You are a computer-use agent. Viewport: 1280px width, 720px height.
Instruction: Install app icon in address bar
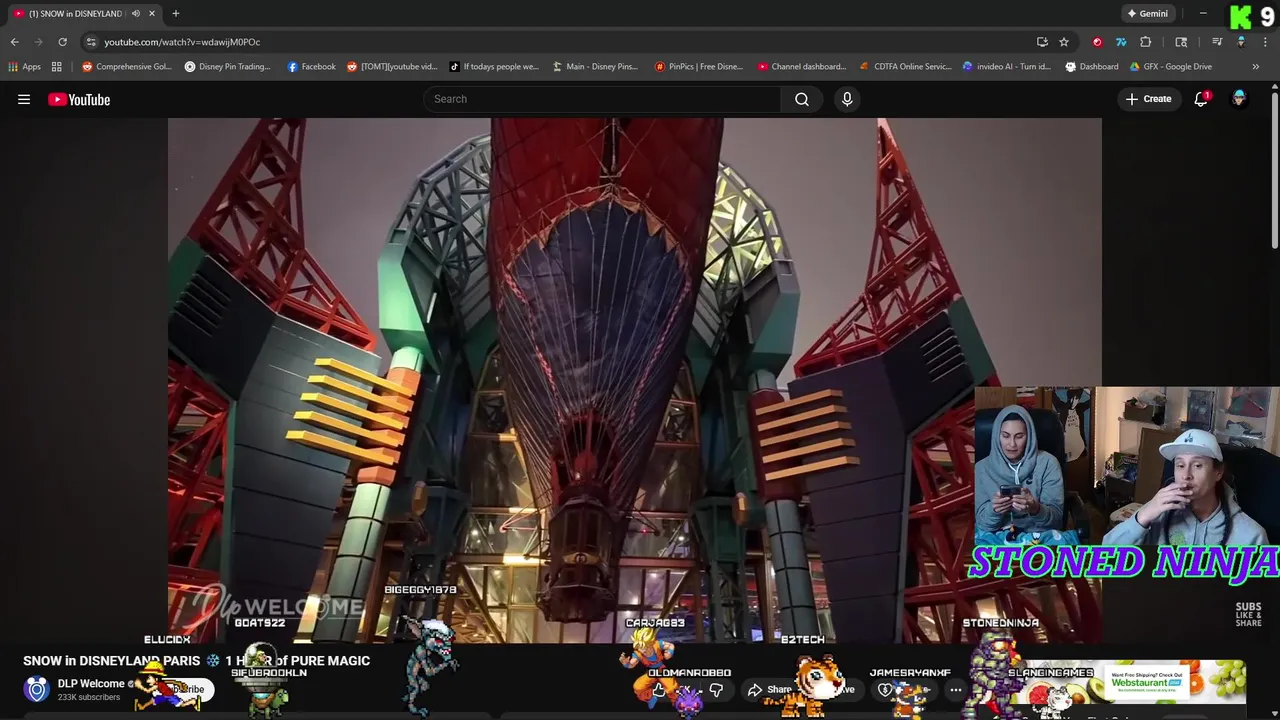click(x=1042, y=42)
